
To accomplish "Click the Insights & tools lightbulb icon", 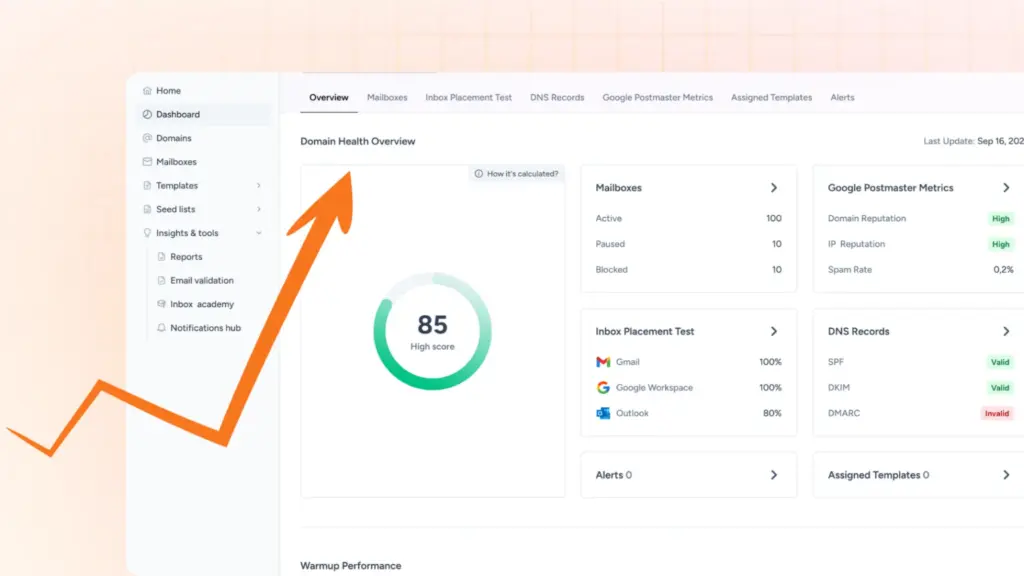I will (147, 233).
